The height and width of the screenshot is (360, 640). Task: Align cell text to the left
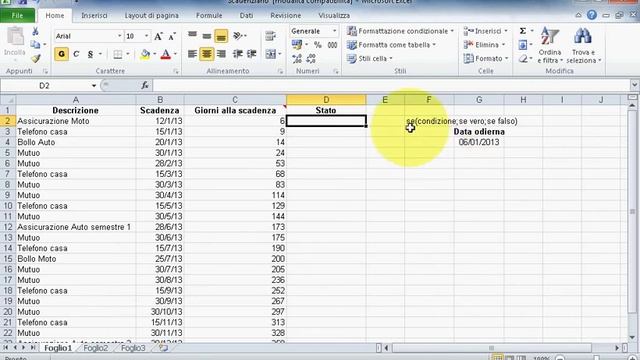click(x=192, y=54)
